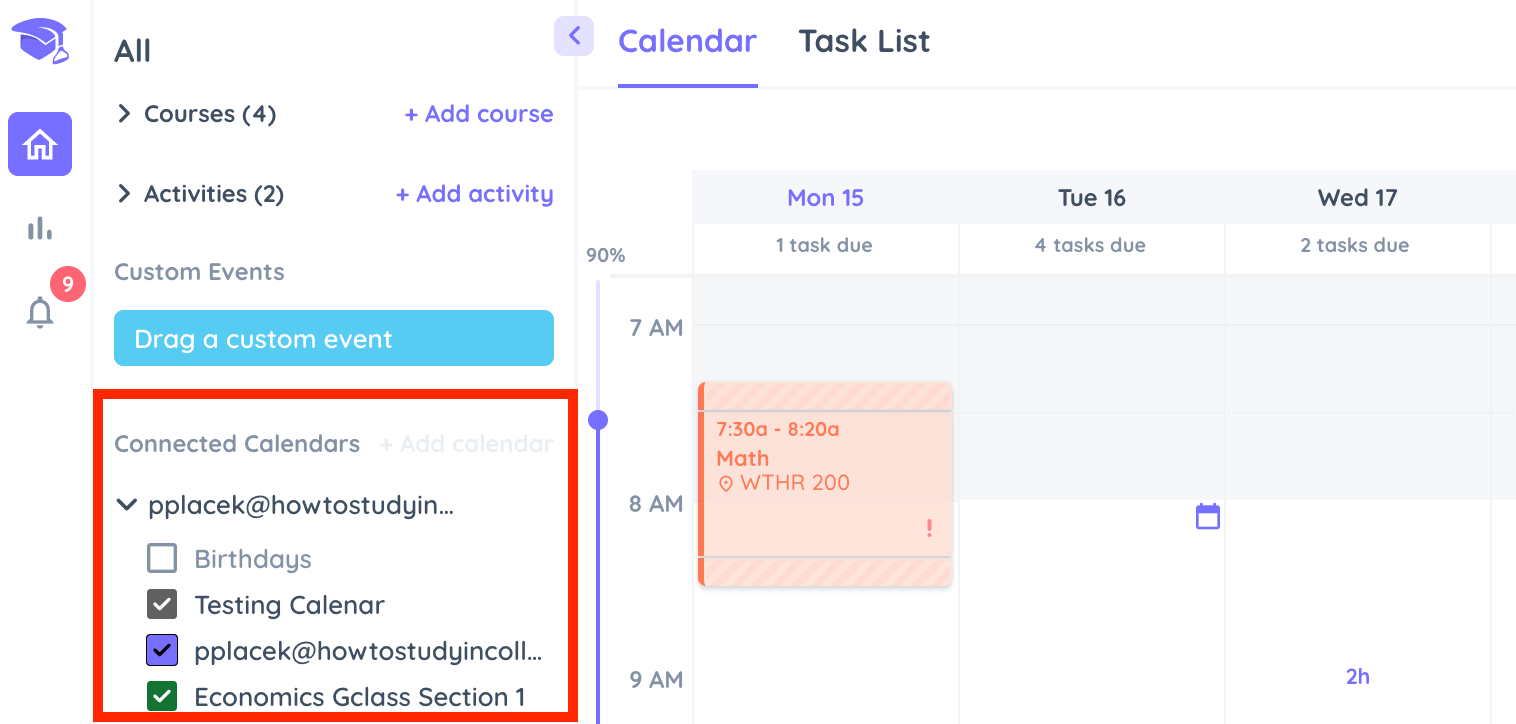Screen dimensions: 1516x724
Task: Switch to the Task List tab
Action: 864,41
